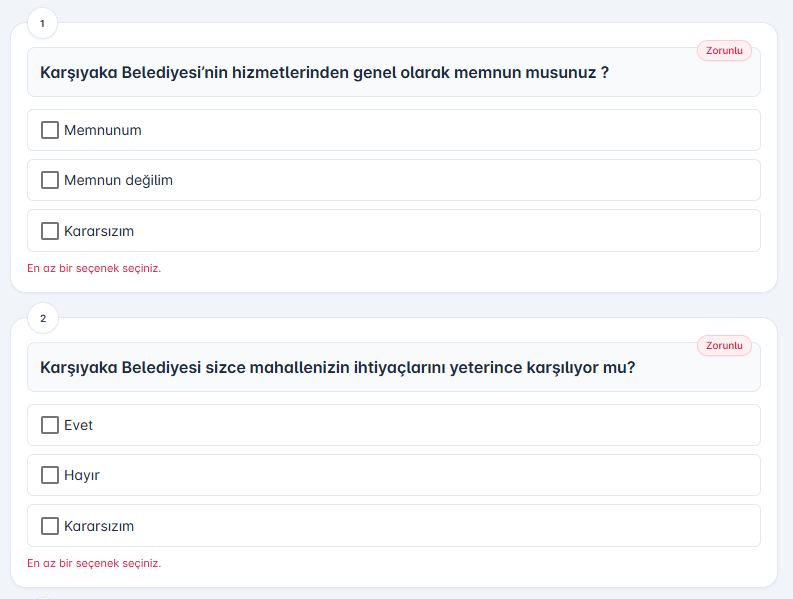This screenshot has width=793, height=599.
Task: Click the 'Evet' option label text
Action: [x=79, y=425]
